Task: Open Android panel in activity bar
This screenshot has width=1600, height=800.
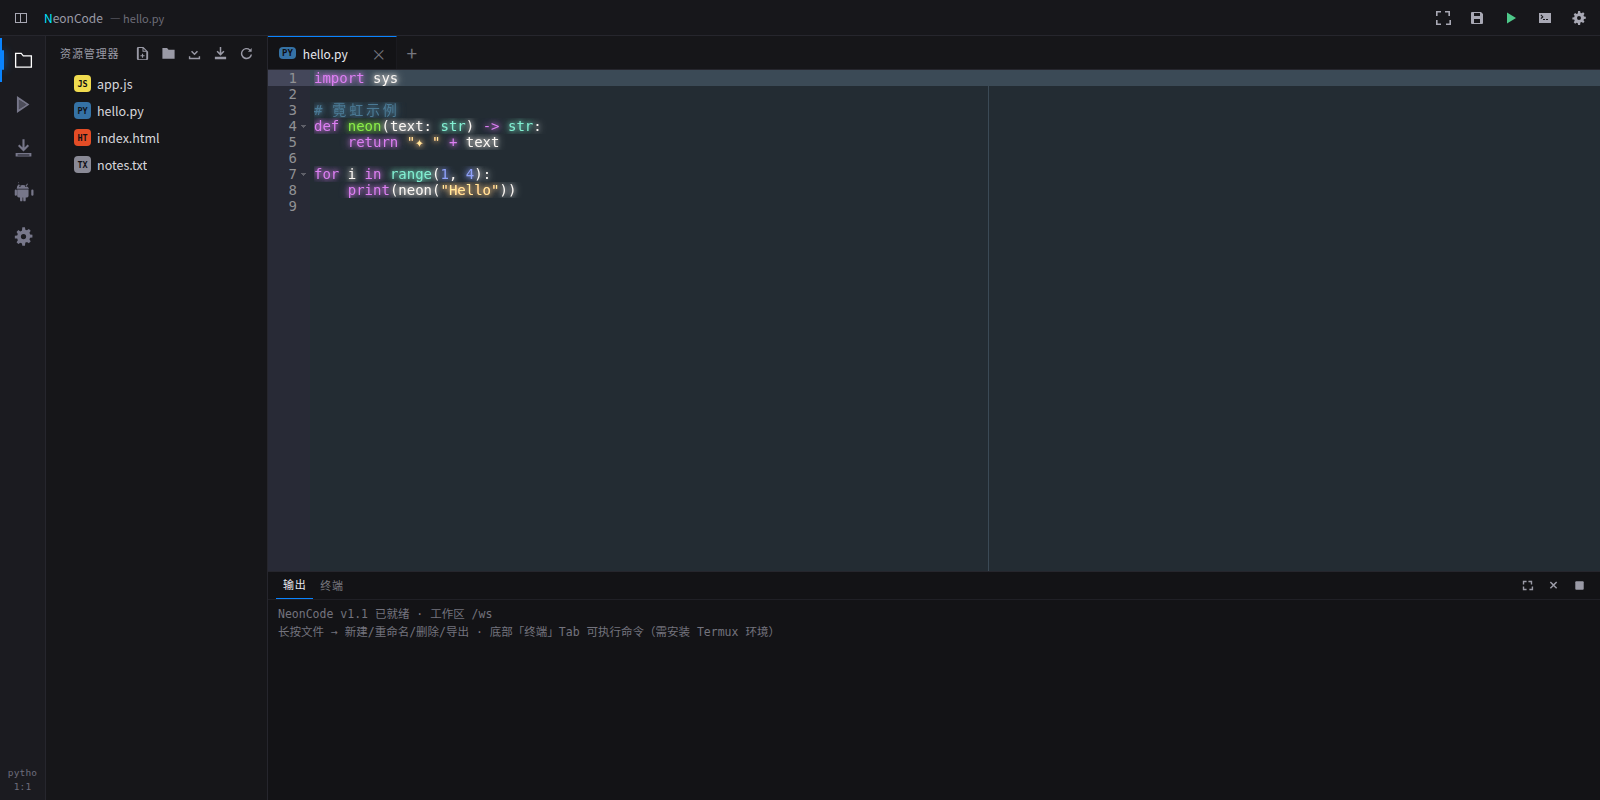Action: (23, 193)
